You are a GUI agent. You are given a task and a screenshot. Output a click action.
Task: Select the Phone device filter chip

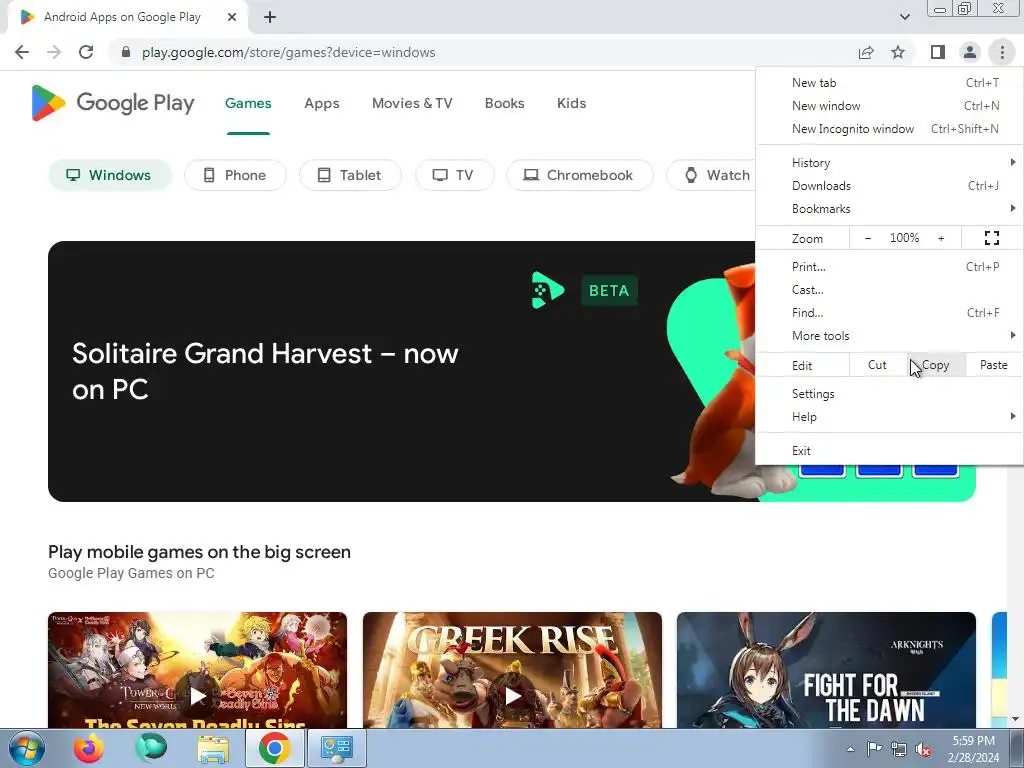(x=235, y=175)
